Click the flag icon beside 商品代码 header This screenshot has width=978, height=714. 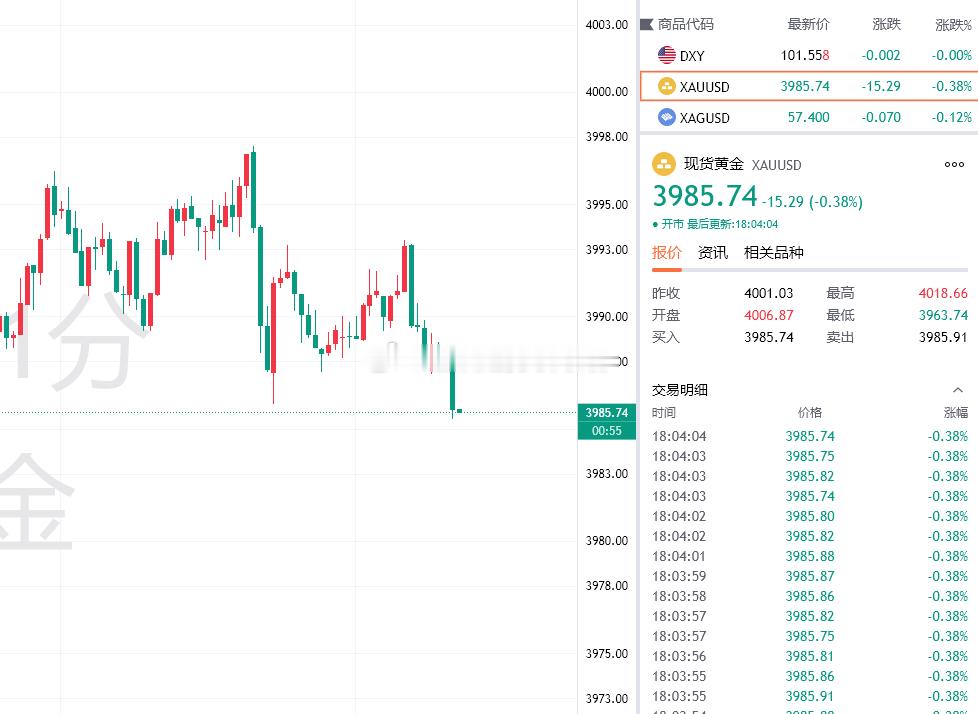(x=647, y=25)
